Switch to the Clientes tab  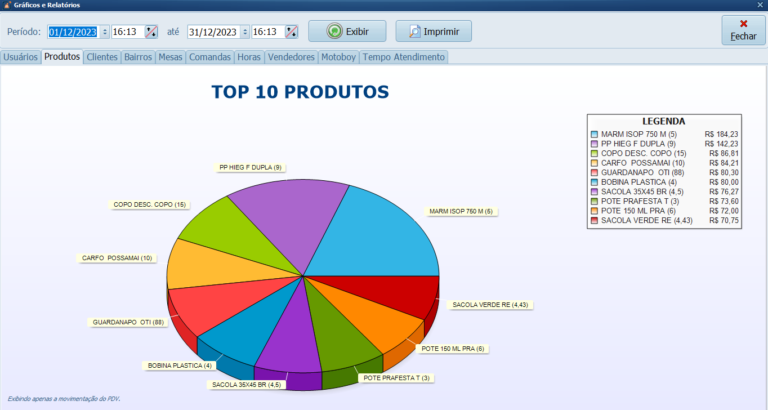point(102,57)
